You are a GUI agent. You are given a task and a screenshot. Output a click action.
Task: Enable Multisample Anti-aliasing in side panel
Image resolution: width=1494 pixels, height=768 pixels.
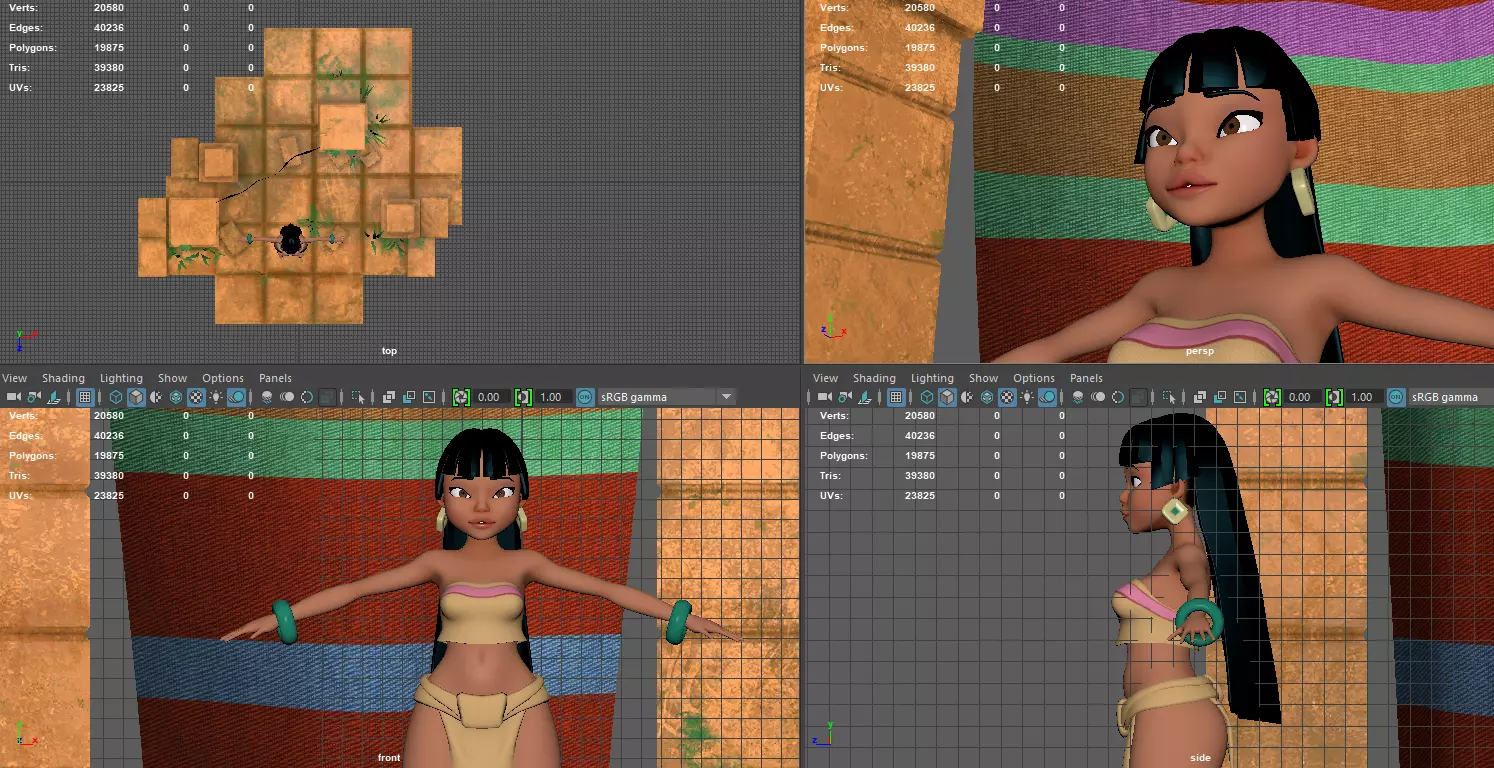click(1118, 397)
